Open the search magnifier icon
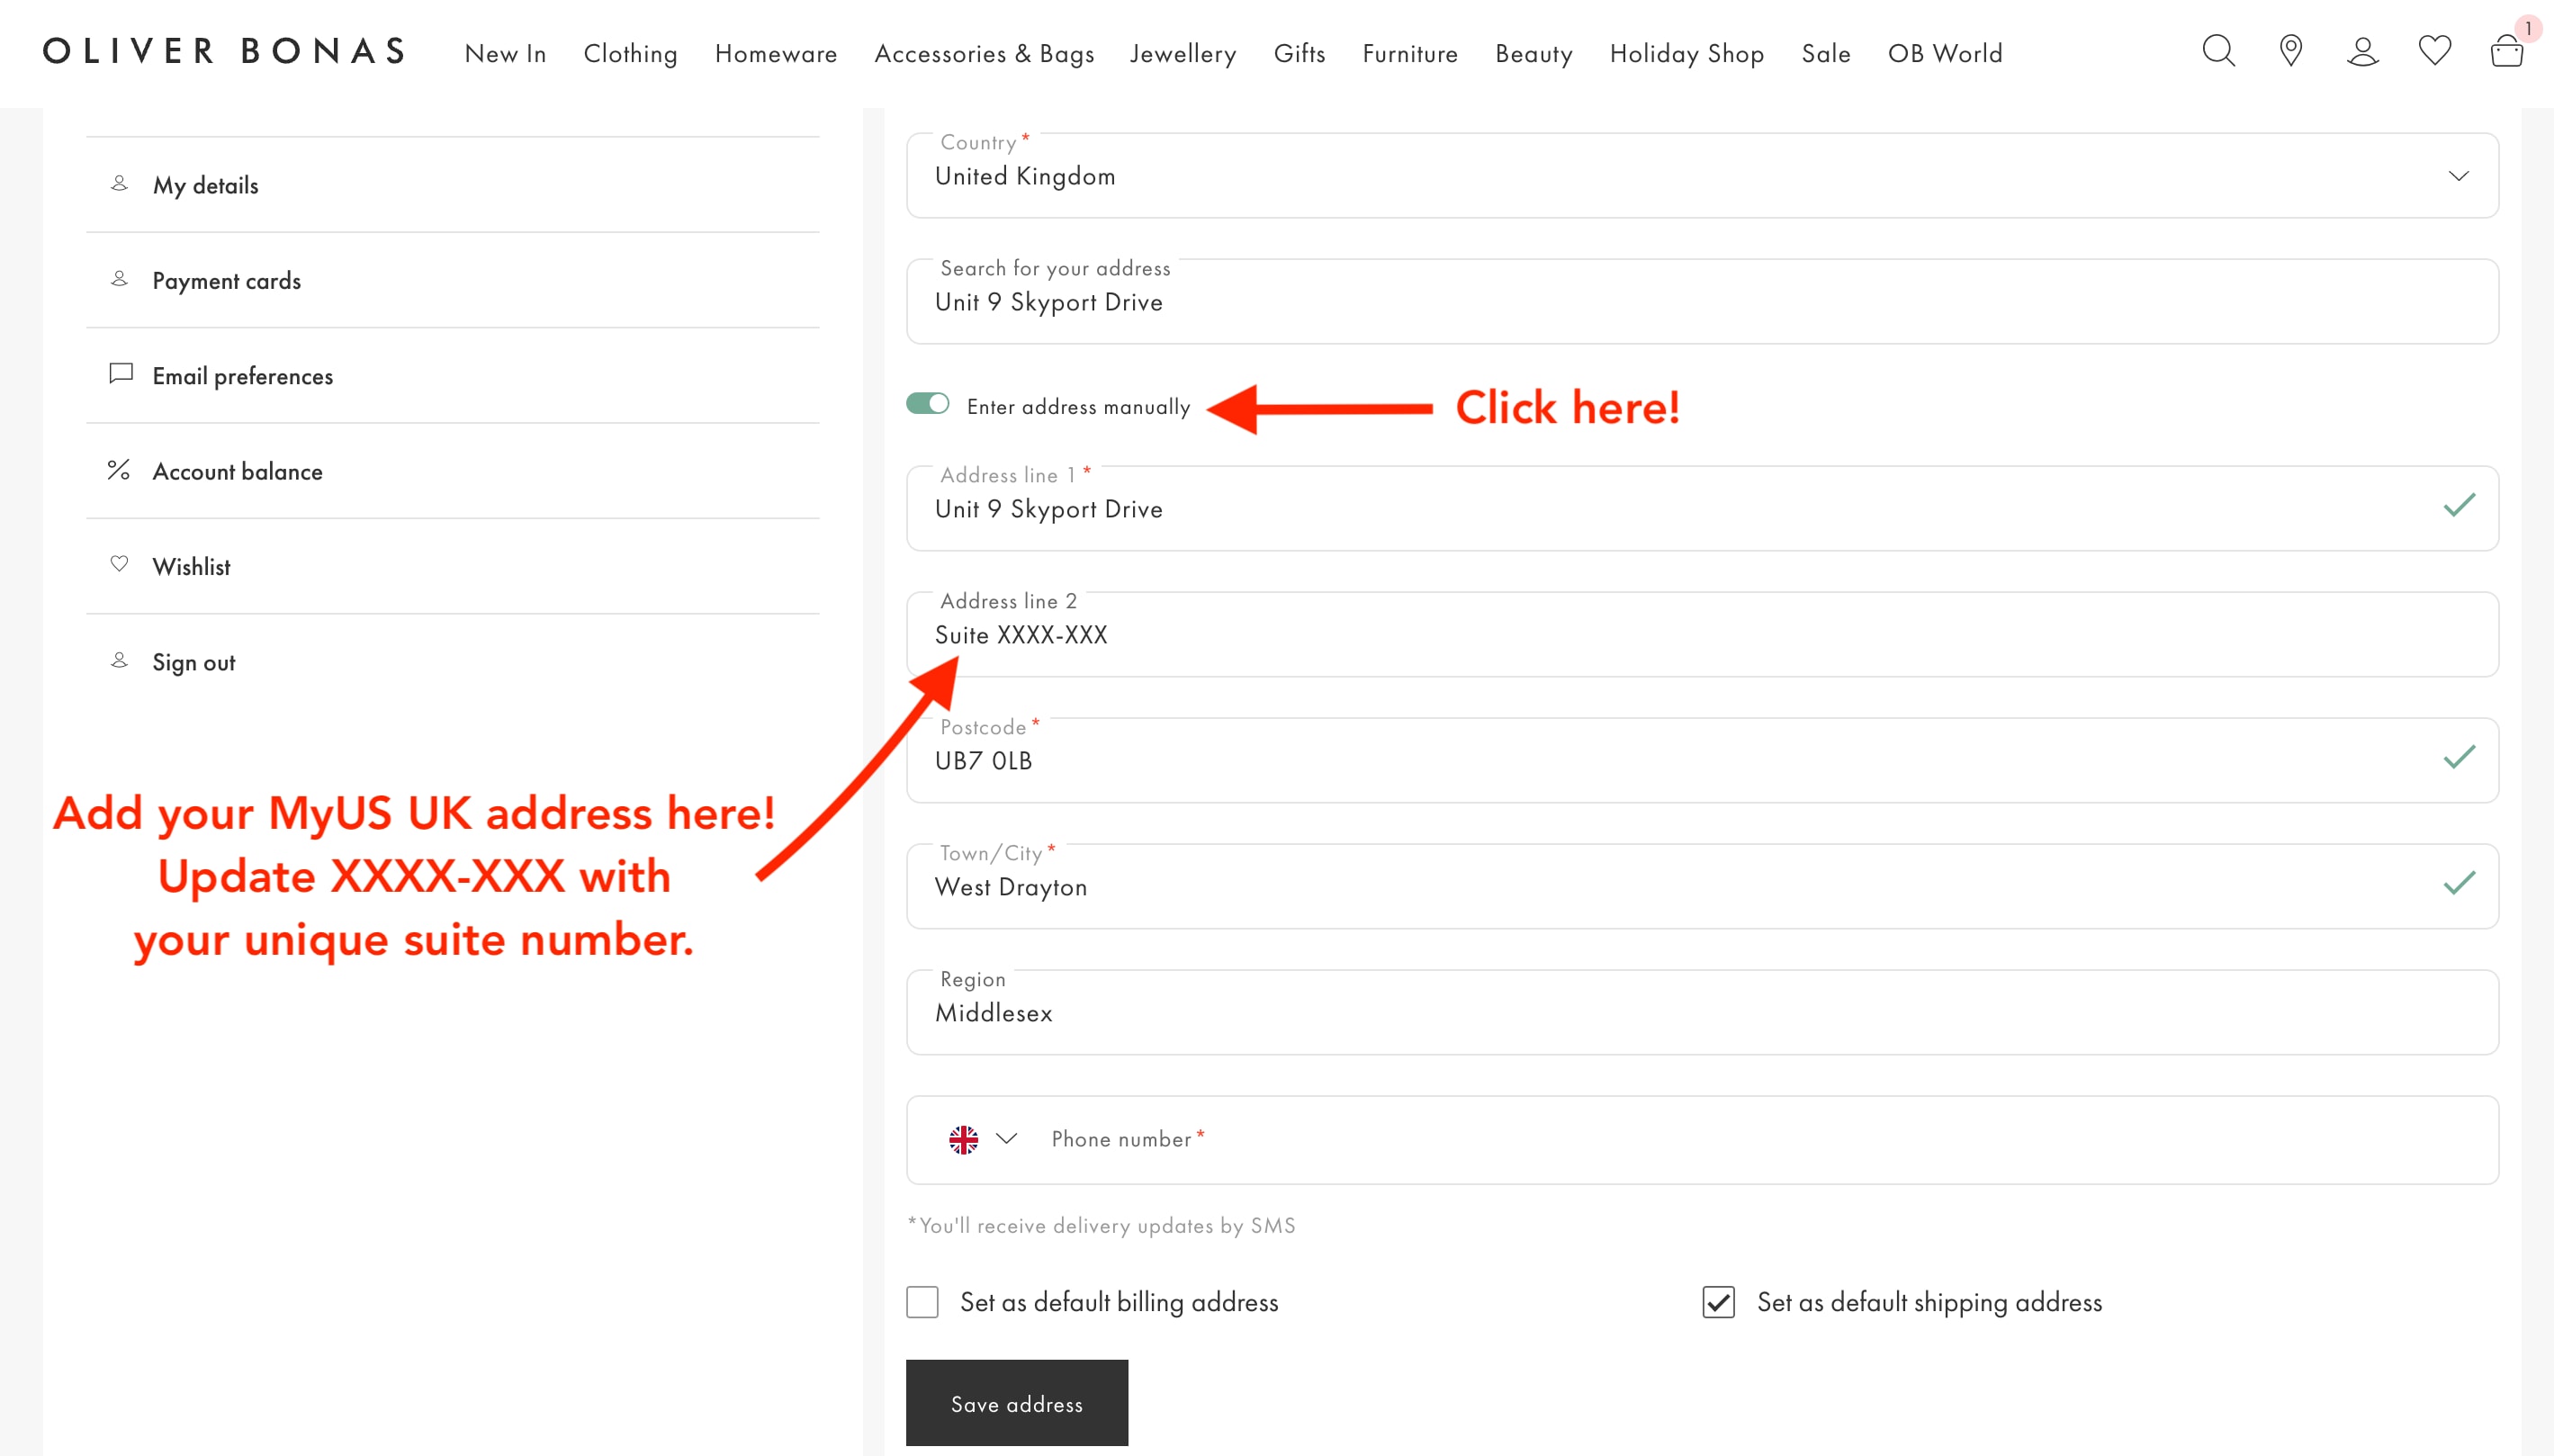This screenshot has height=1456, width=2554. [x=2218, y=51]
